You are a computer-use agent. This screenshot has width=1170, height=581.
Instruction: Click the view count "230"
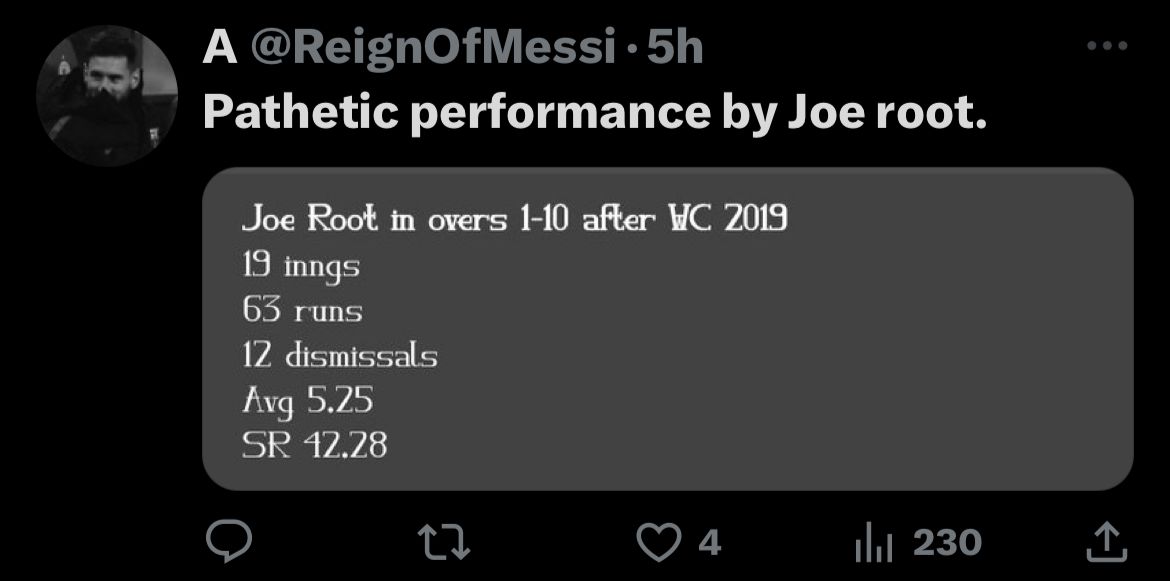[947, 543]
